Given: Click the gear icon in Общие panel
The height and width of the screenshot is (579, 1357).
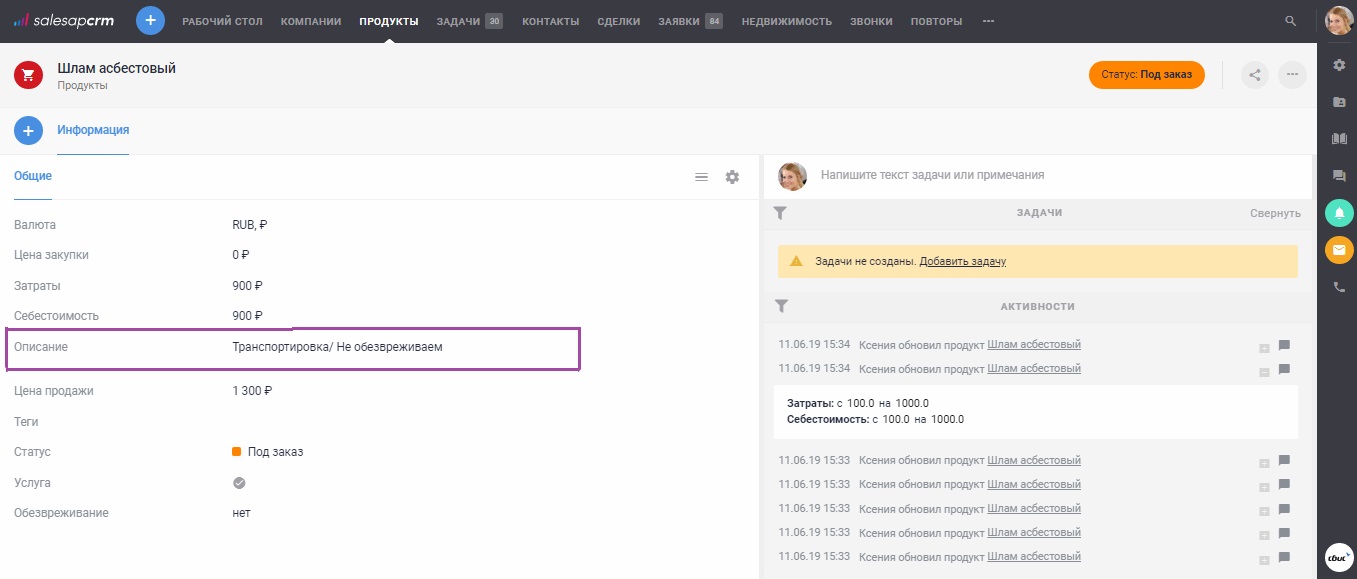Looking at the screenshot, I should (x=732, y=177).
